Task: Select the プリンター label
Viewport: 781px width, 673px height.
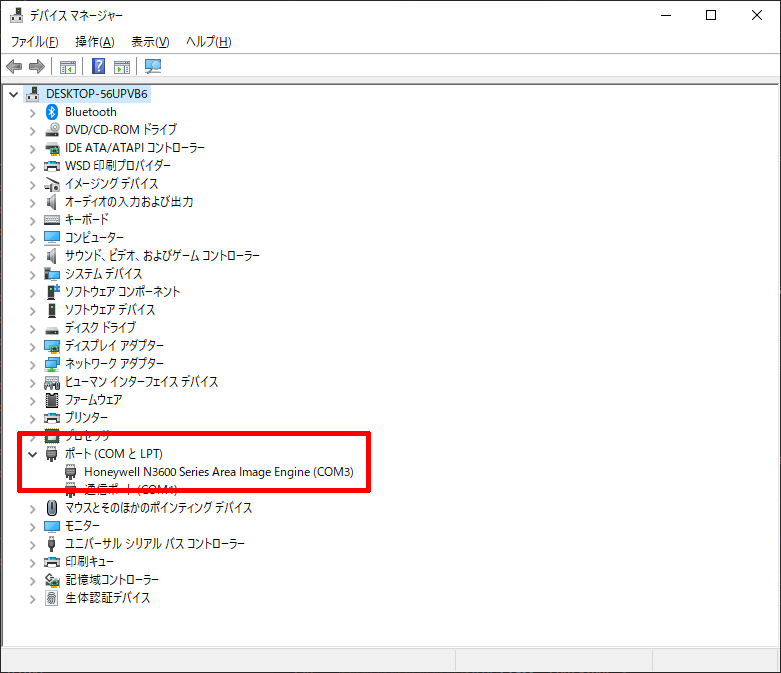Action: [x=86, y=418]
